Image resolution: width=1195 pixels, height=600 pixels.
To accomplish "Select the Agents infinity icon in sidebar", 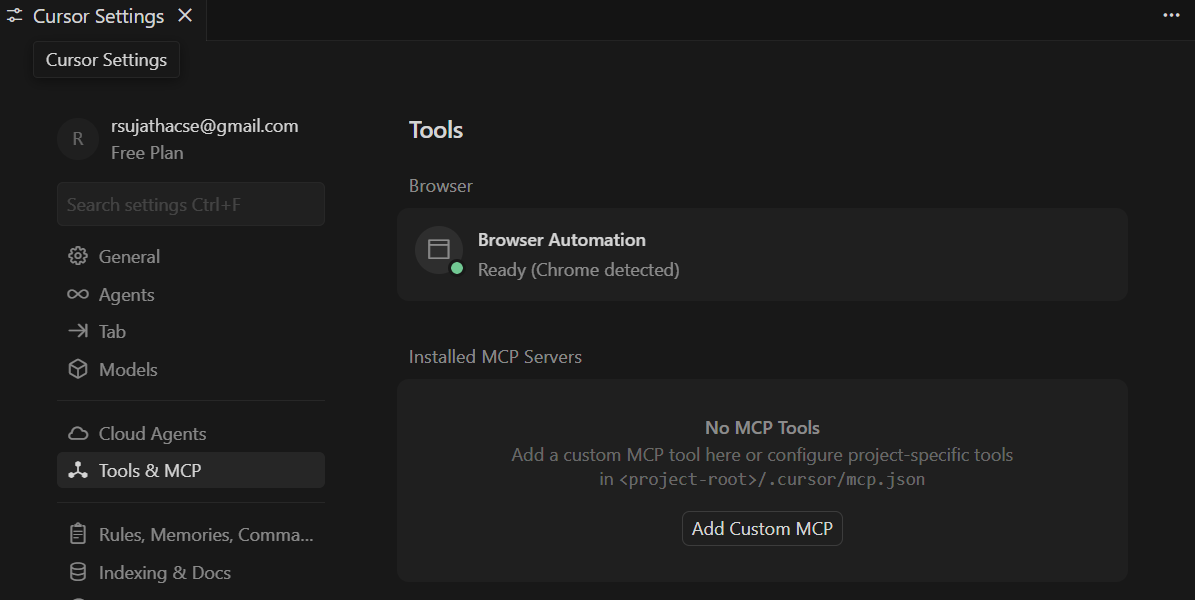I will pyautogui.click(x=78, y=294).
